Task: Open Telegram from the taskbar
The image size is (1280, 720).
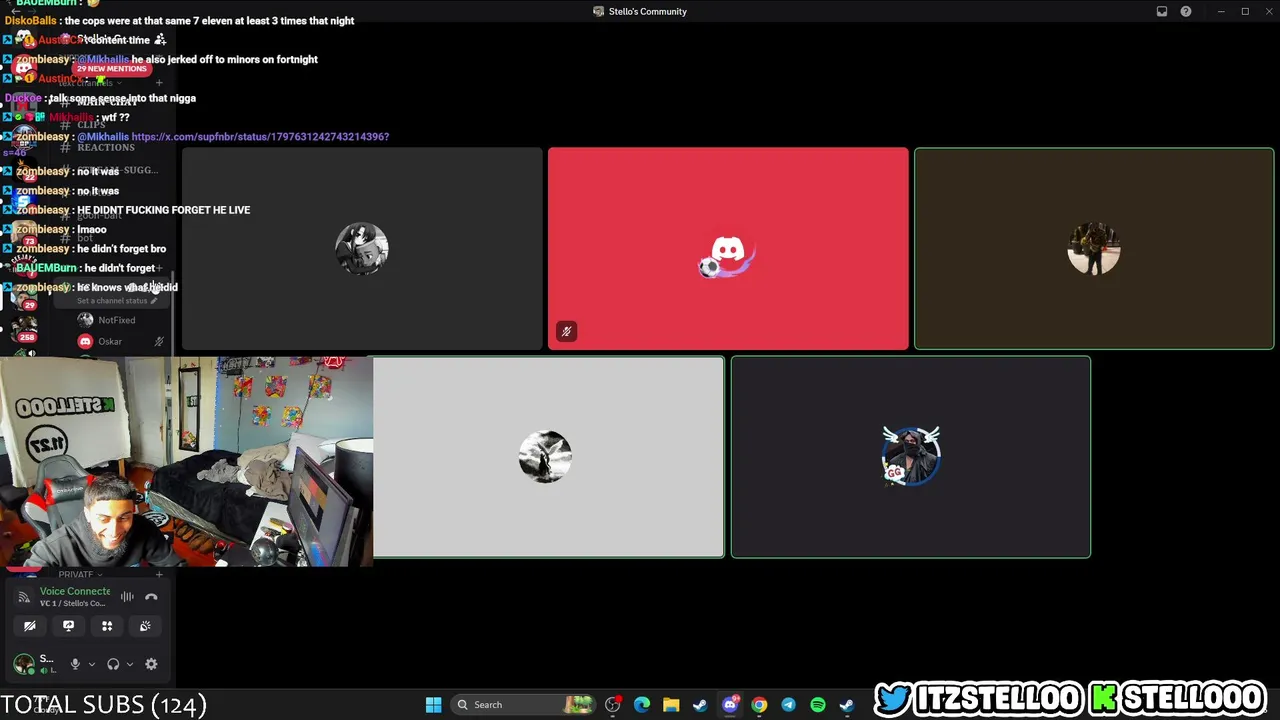Action: 788,705
